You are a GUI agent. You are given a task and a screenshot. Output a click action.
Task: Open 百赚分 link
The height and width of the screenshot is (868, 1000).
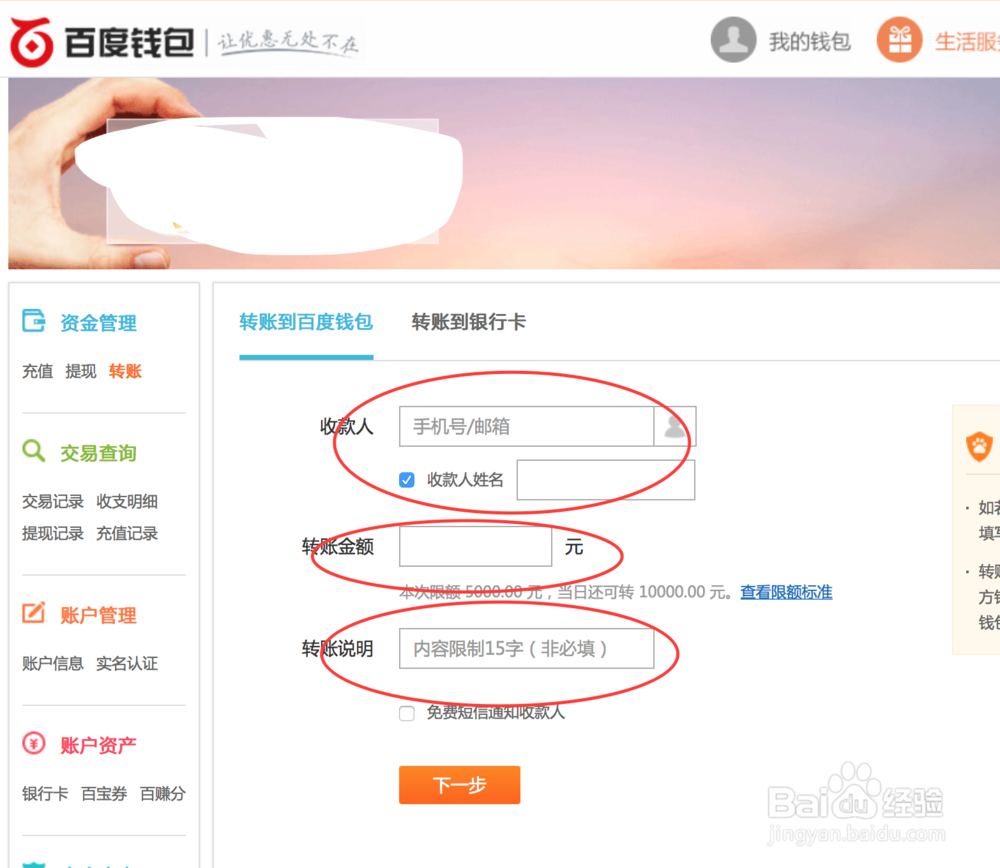163,793
